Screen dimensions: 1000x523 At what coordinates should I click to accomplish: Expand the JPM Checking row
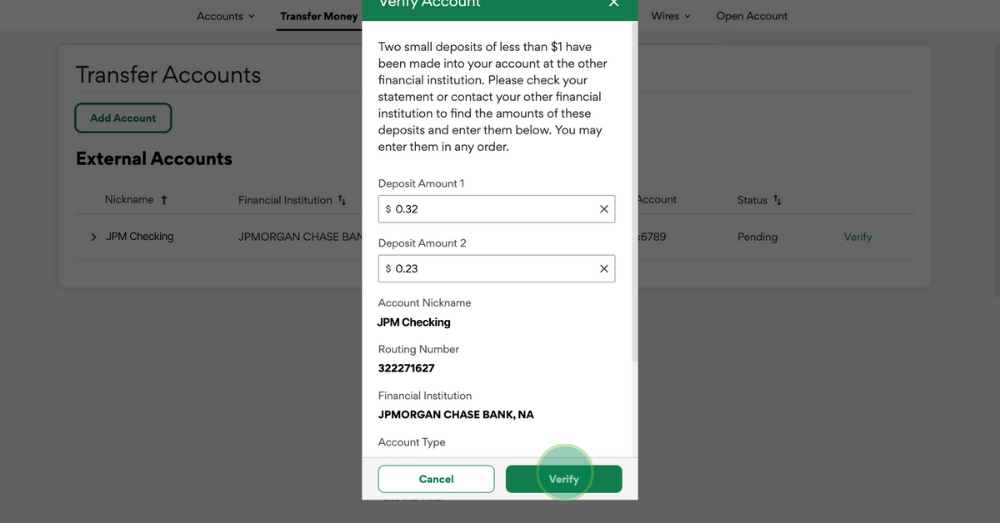93,237
